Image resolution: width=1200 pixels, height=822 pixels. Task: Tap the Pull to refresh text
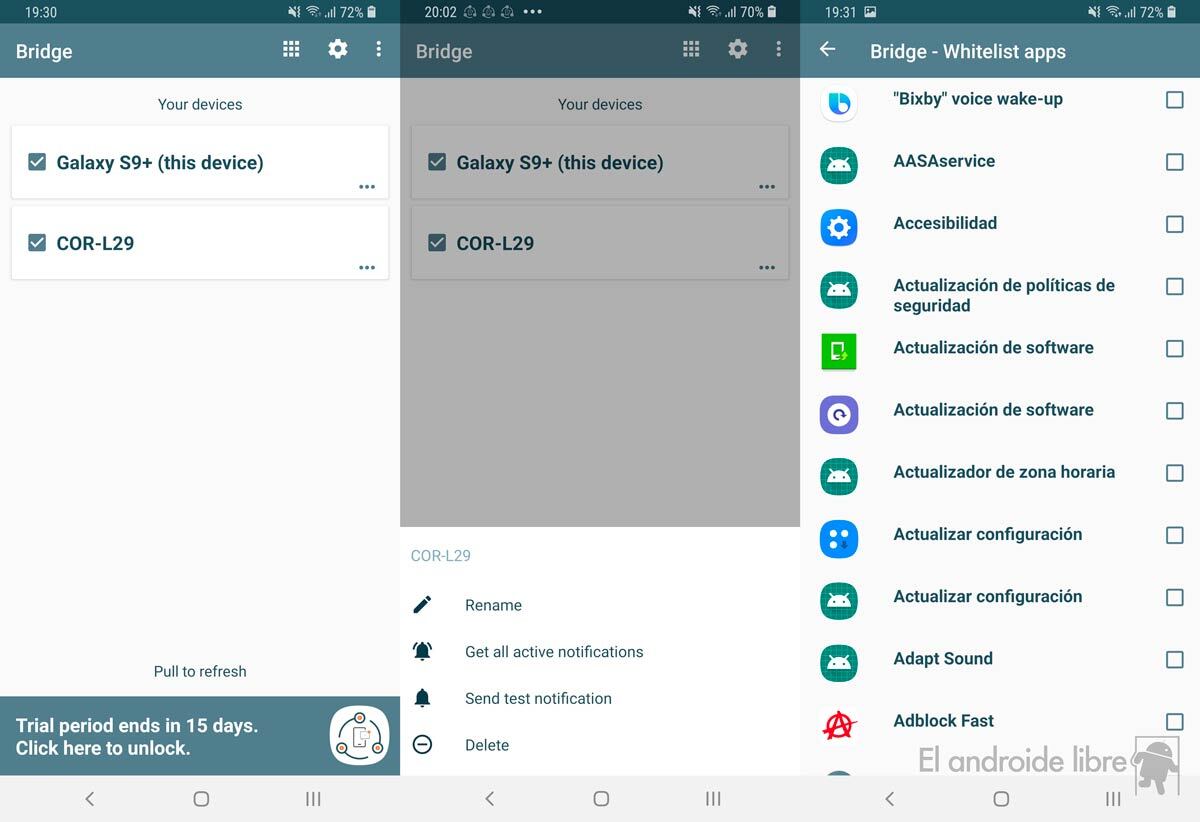point(200,672)
